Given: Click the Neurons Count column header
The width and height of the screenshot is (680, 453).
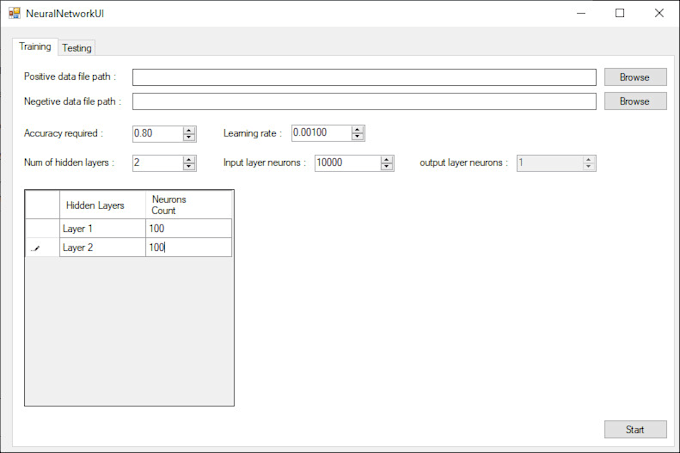Looking at the screenshot, I should click(x=188, y=205).
